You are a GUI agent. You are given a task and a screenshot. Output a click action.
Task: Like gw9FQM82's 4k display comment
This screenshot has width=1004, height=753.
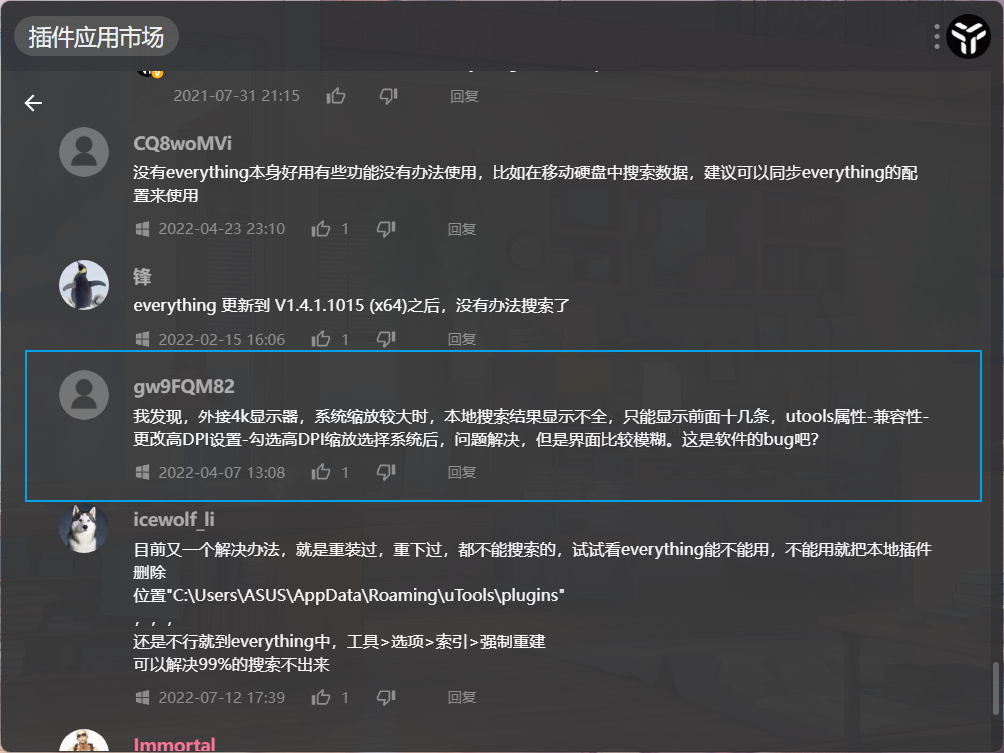point(321,472)
